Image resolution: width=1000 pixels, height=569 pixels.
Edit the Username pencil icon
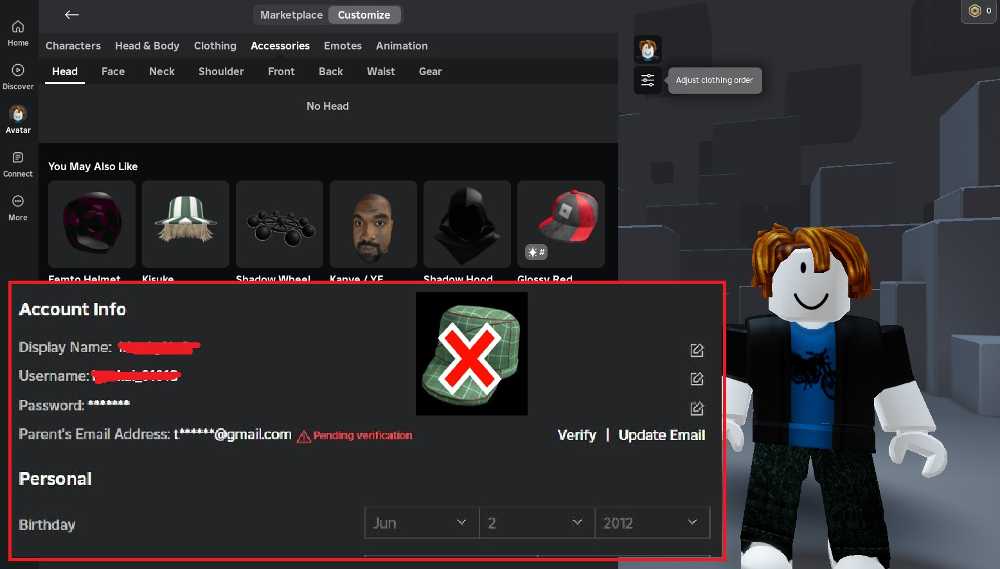[696, 379]
